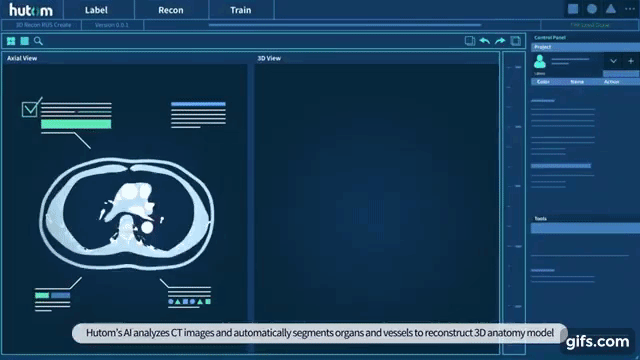The height and width of the screenshot is (360, 640).
Task: Click the top progress bar
Action: coord(345,25)
